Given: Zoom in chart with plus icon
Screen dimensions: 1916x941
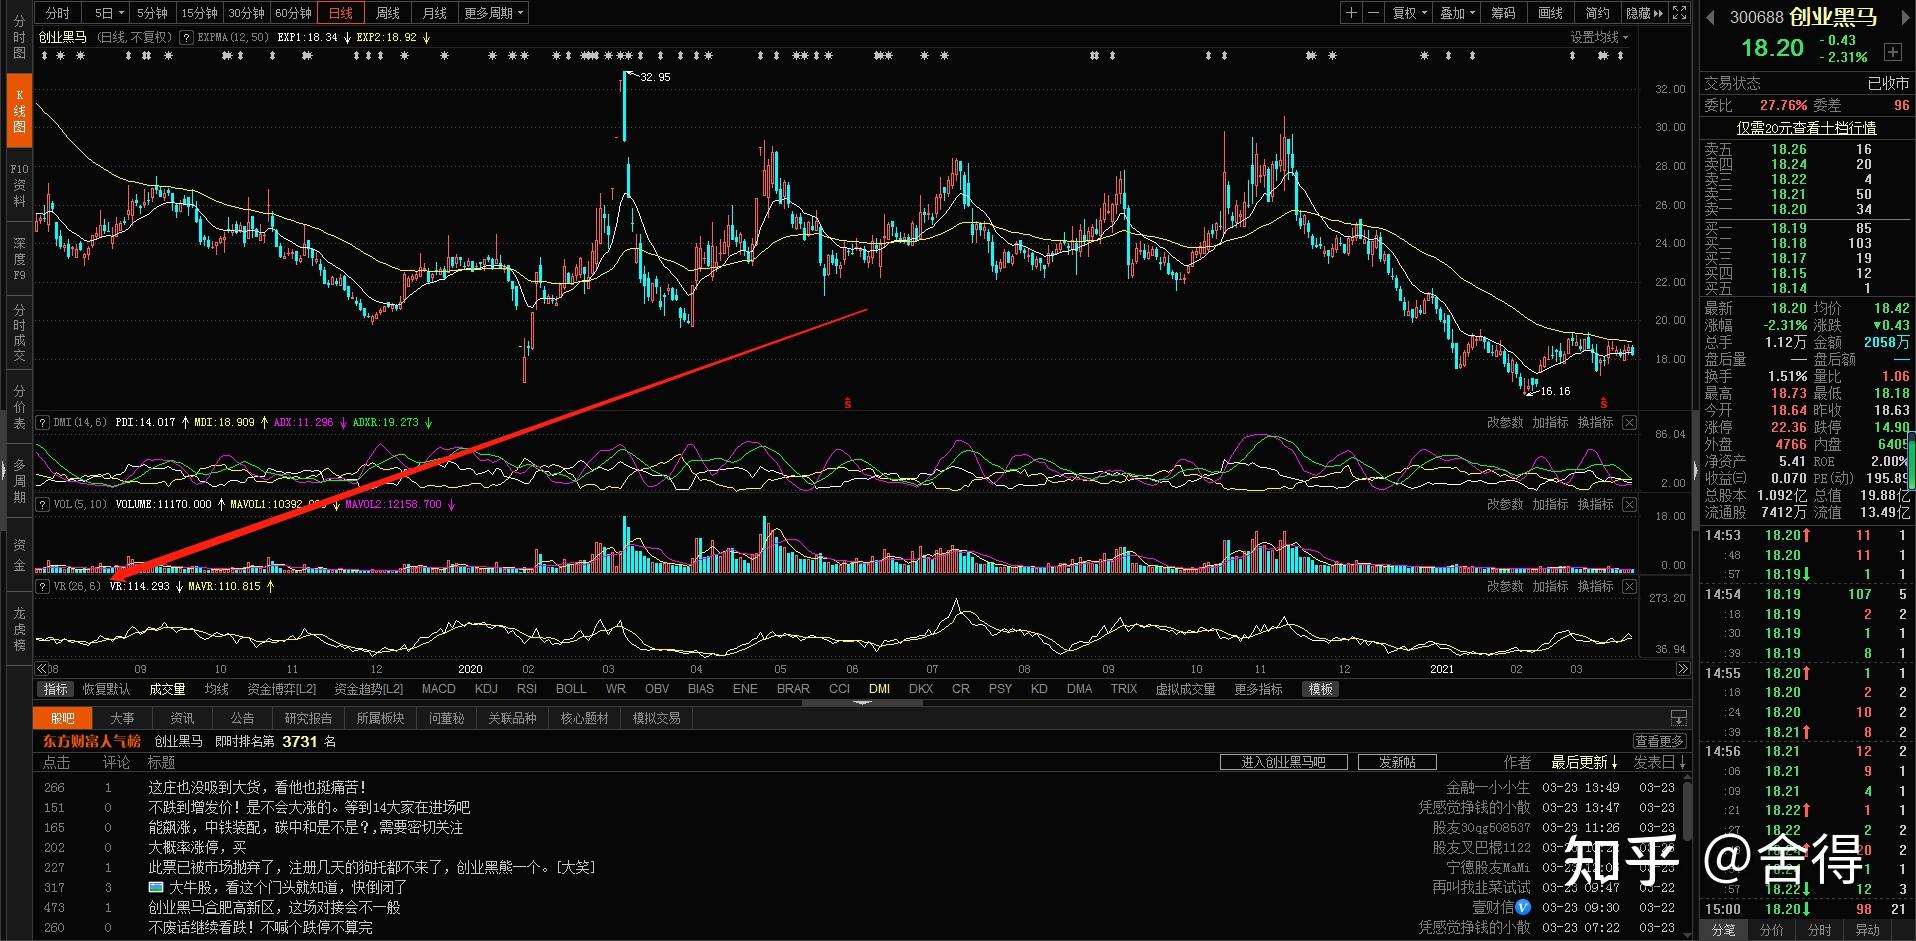Looking at the screenshot, I should point(1351,13).
